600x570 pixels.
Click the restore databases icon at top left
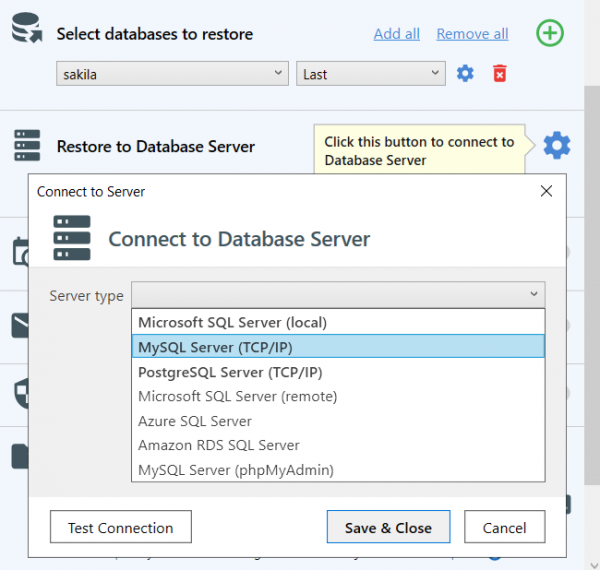point(27,28)
